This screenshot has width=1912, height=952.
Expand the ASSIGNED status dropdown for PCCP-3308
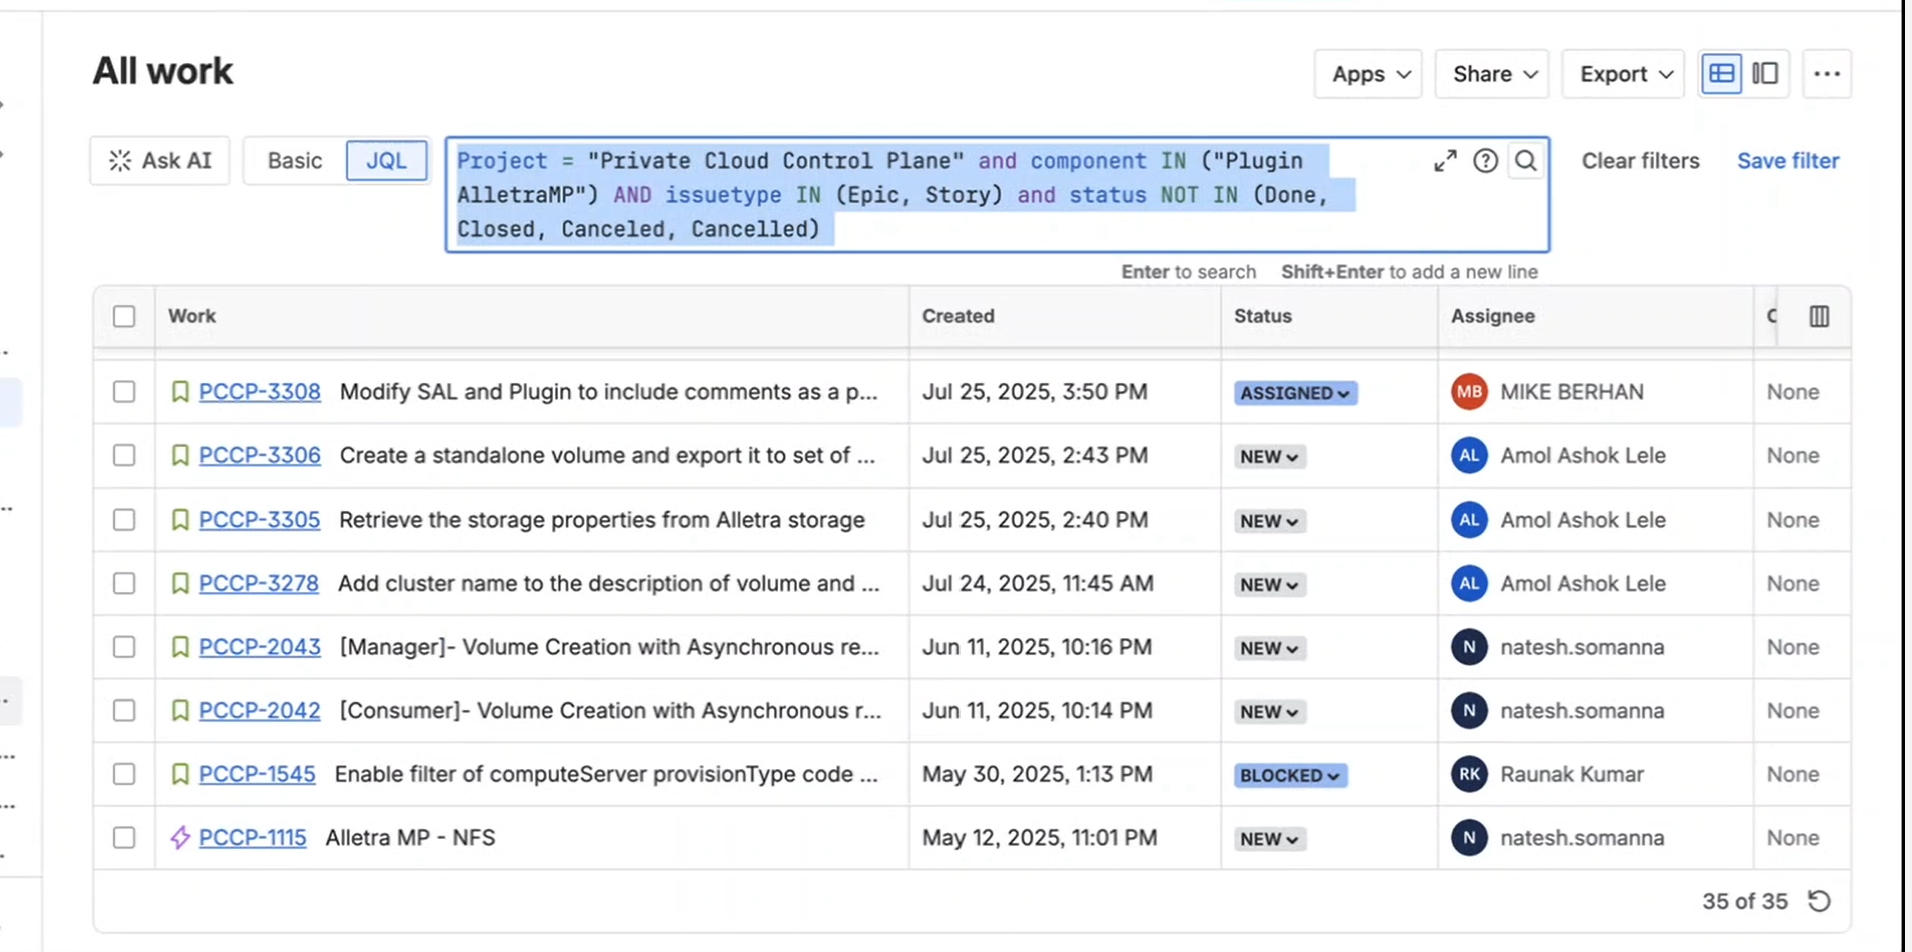tap(1294, 393)
